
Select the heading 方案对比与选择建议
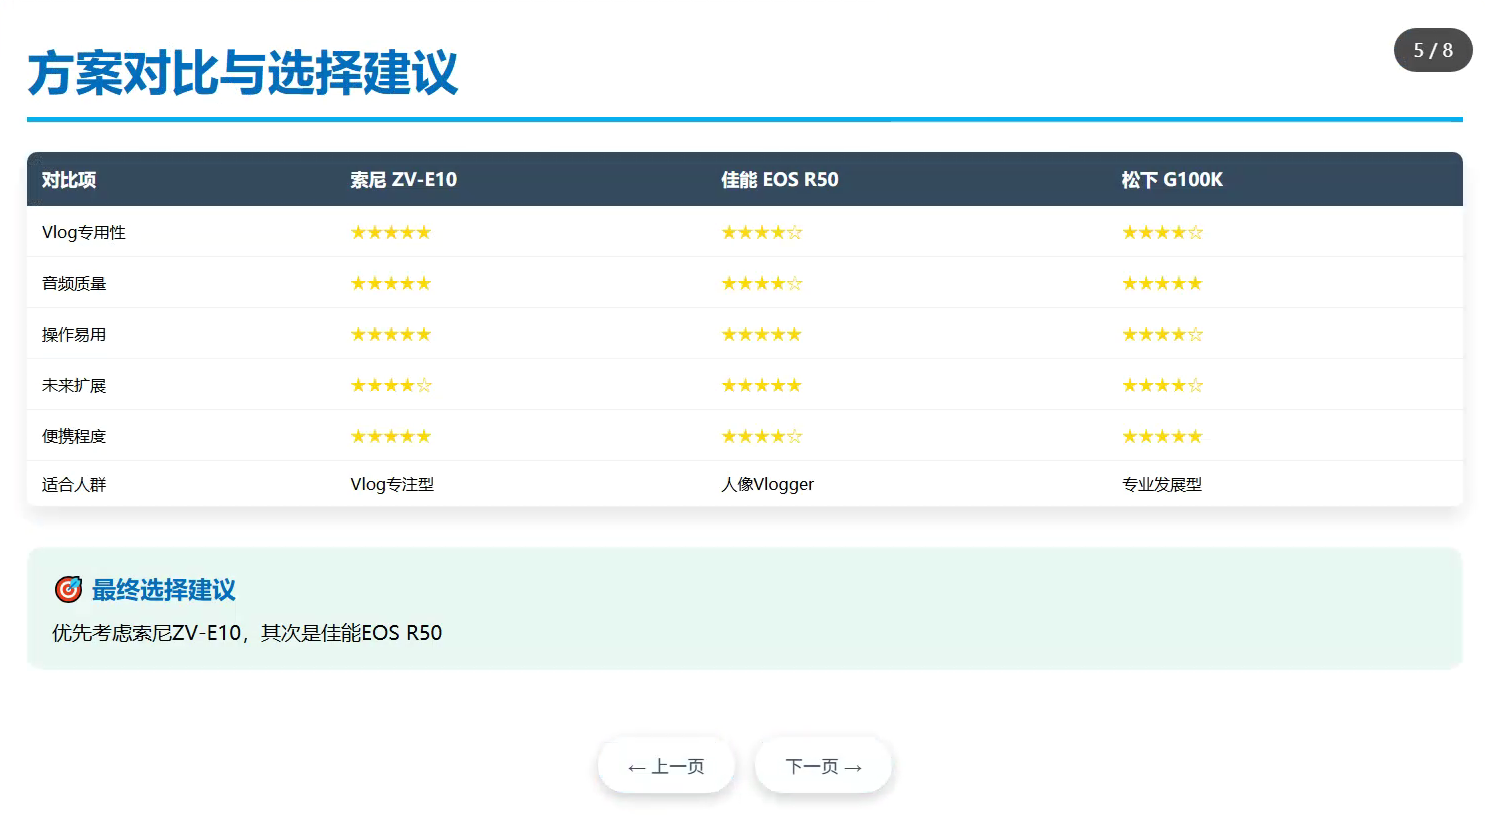pos(243,73)
